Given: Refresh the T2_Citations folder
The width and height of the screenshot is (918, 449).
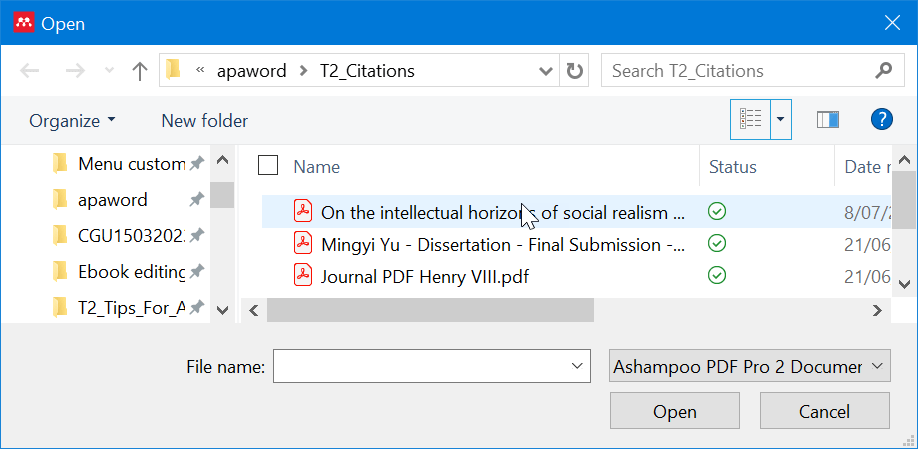Looking at the screenshot, I should pyautogui.click(x=574, y=71).
